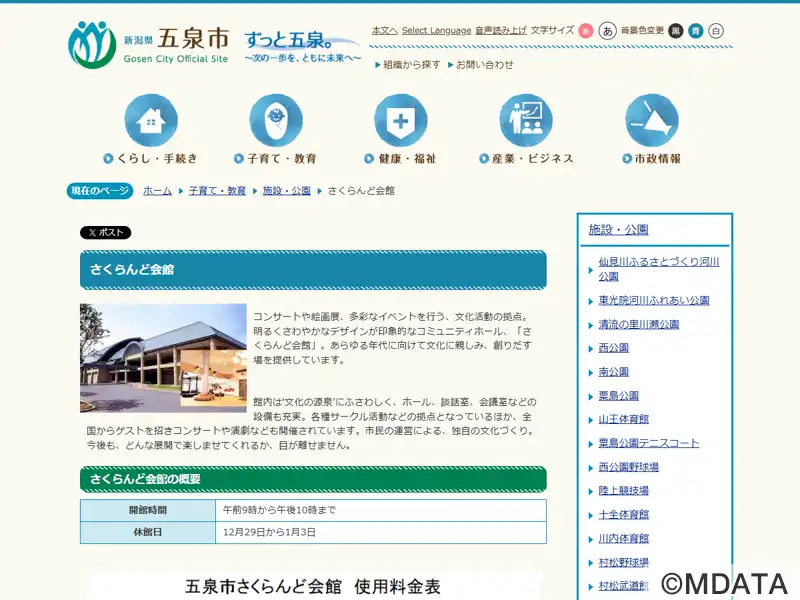
Task: Go to ホーム breadcrumb
Action: click(157, 191)
